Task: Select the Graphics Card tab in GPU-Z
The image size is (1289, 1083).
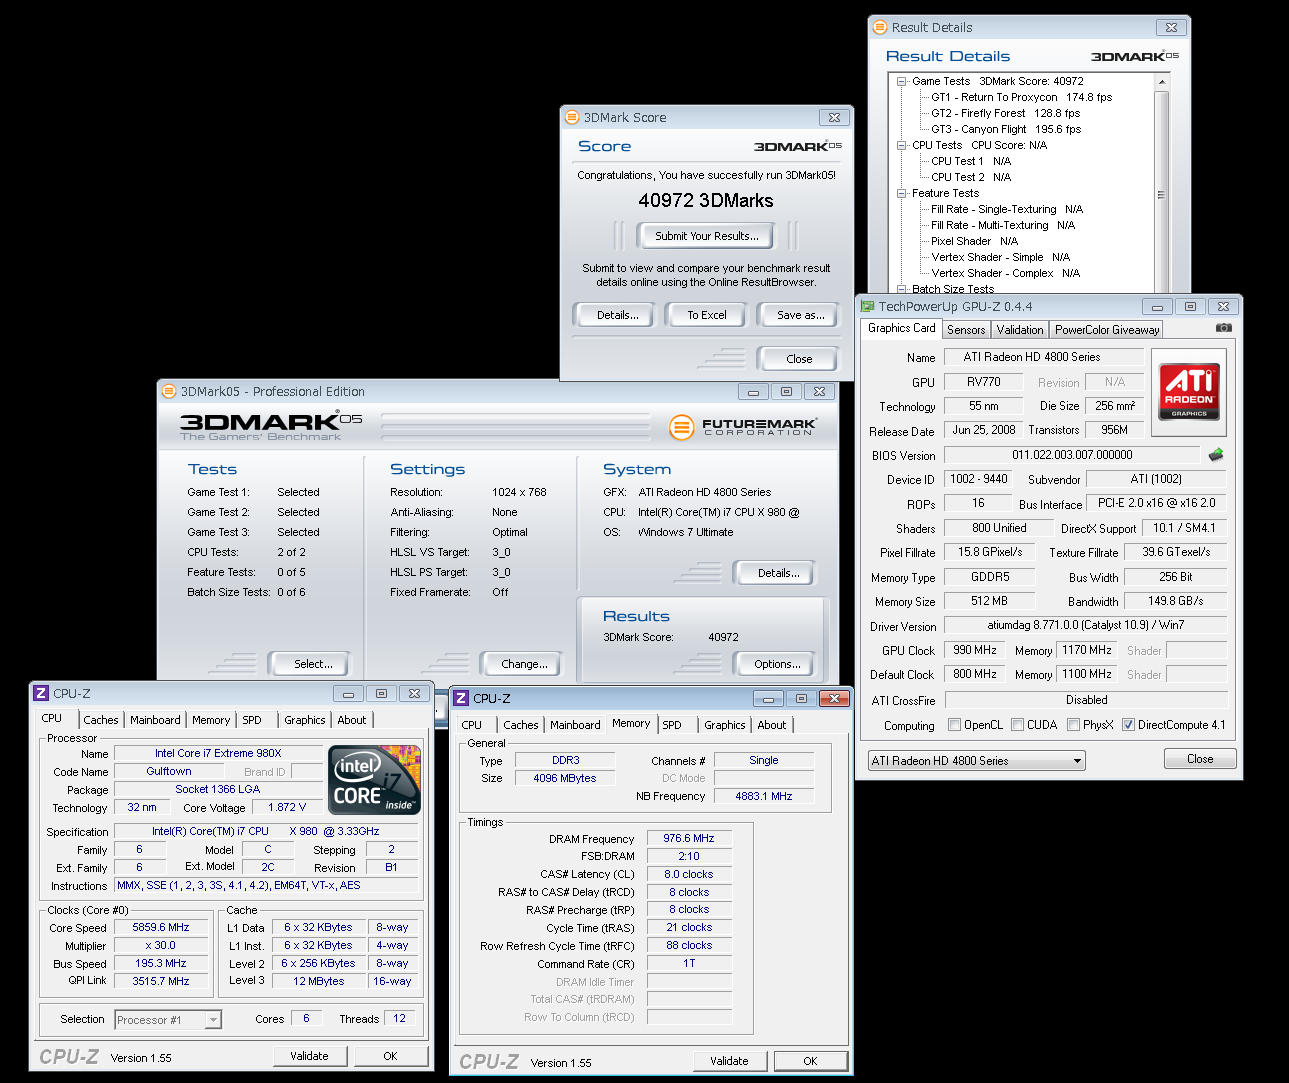Action: (x=902, y=328)
